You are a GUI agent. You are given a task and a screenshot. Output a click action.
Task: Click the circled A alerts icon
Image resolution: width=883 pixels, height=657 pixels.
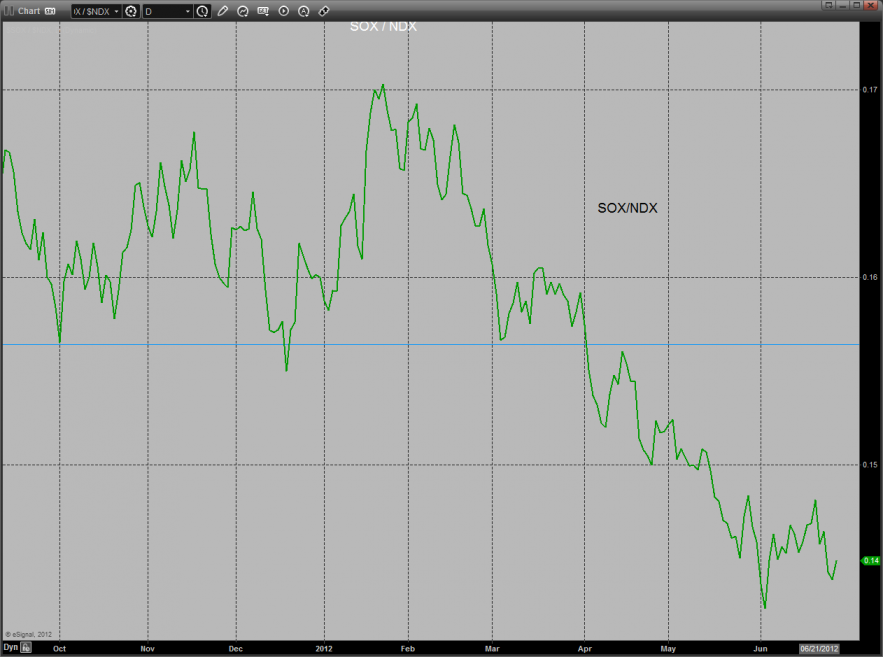304,11
